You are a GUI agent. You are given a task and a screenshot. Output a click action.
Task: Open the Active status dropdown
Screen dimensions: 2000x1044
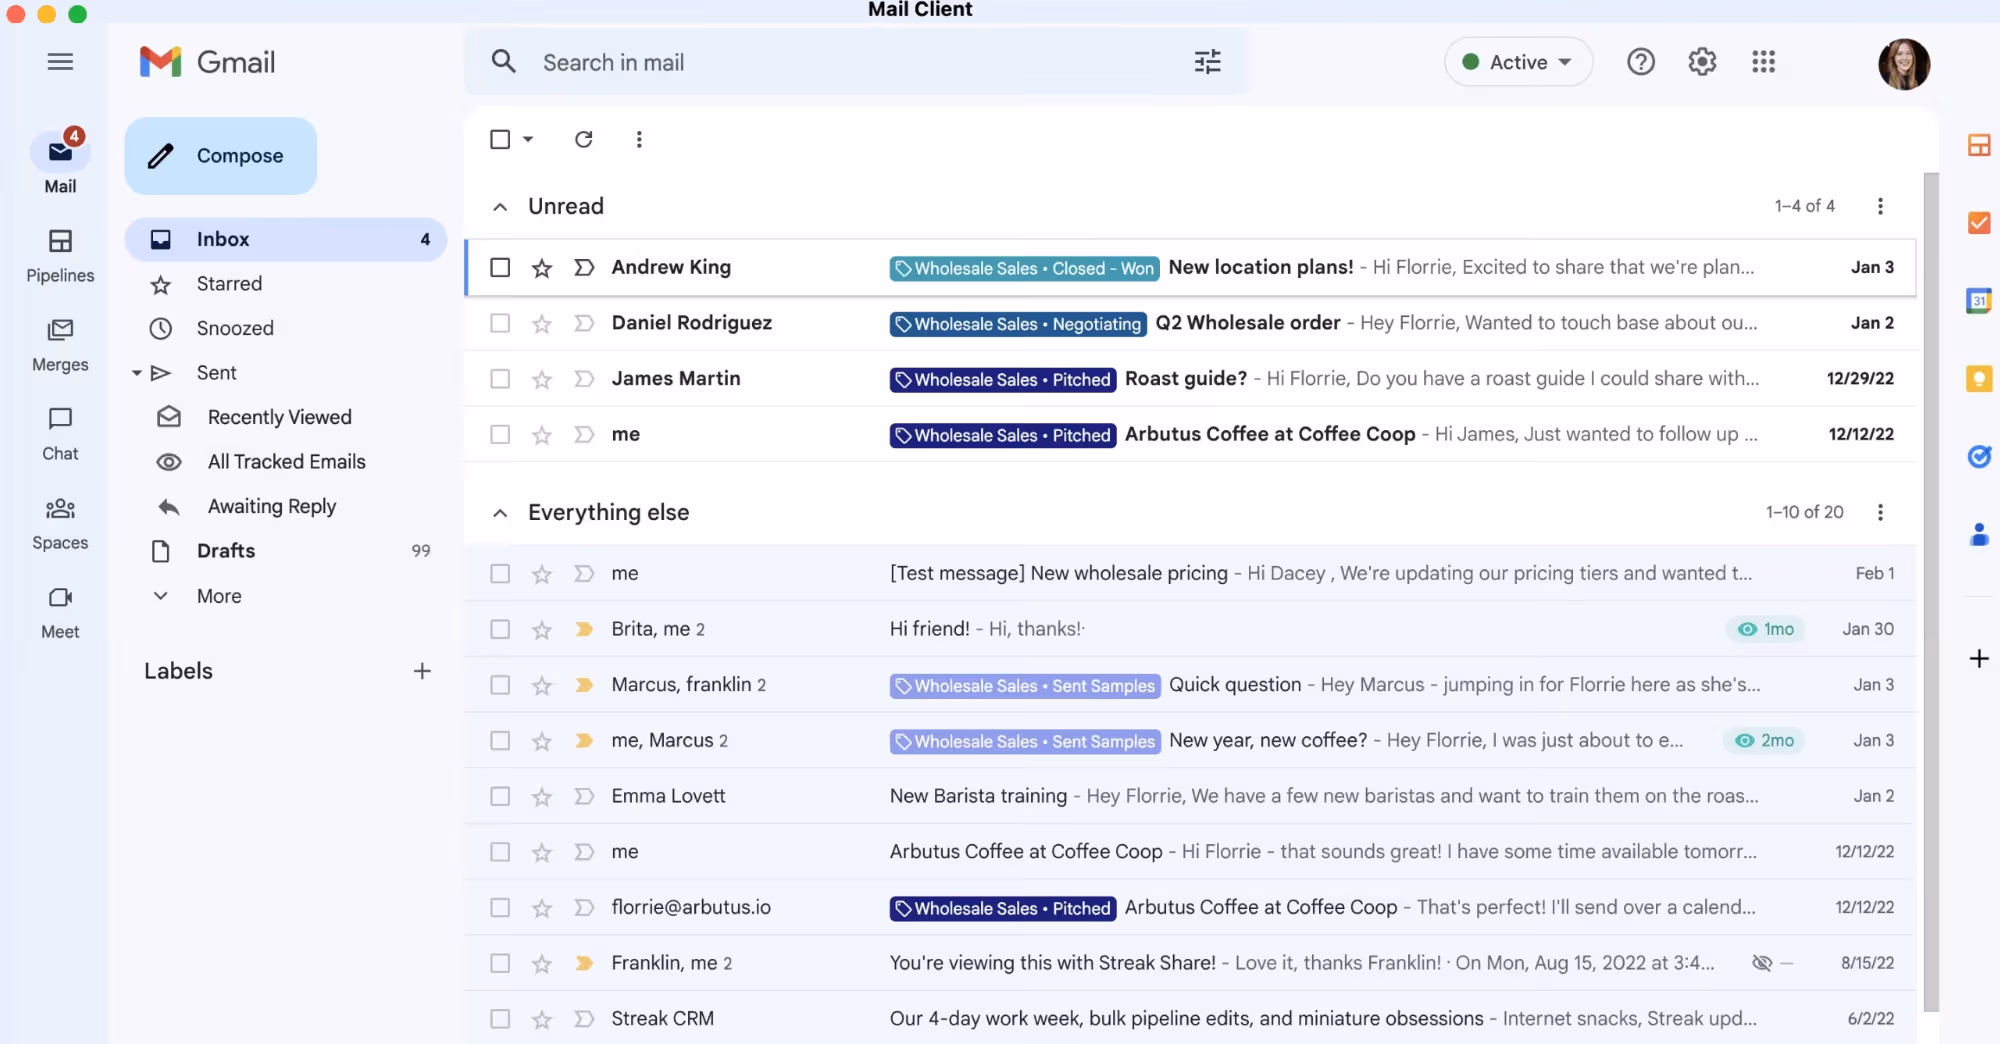click(1517, 62)
